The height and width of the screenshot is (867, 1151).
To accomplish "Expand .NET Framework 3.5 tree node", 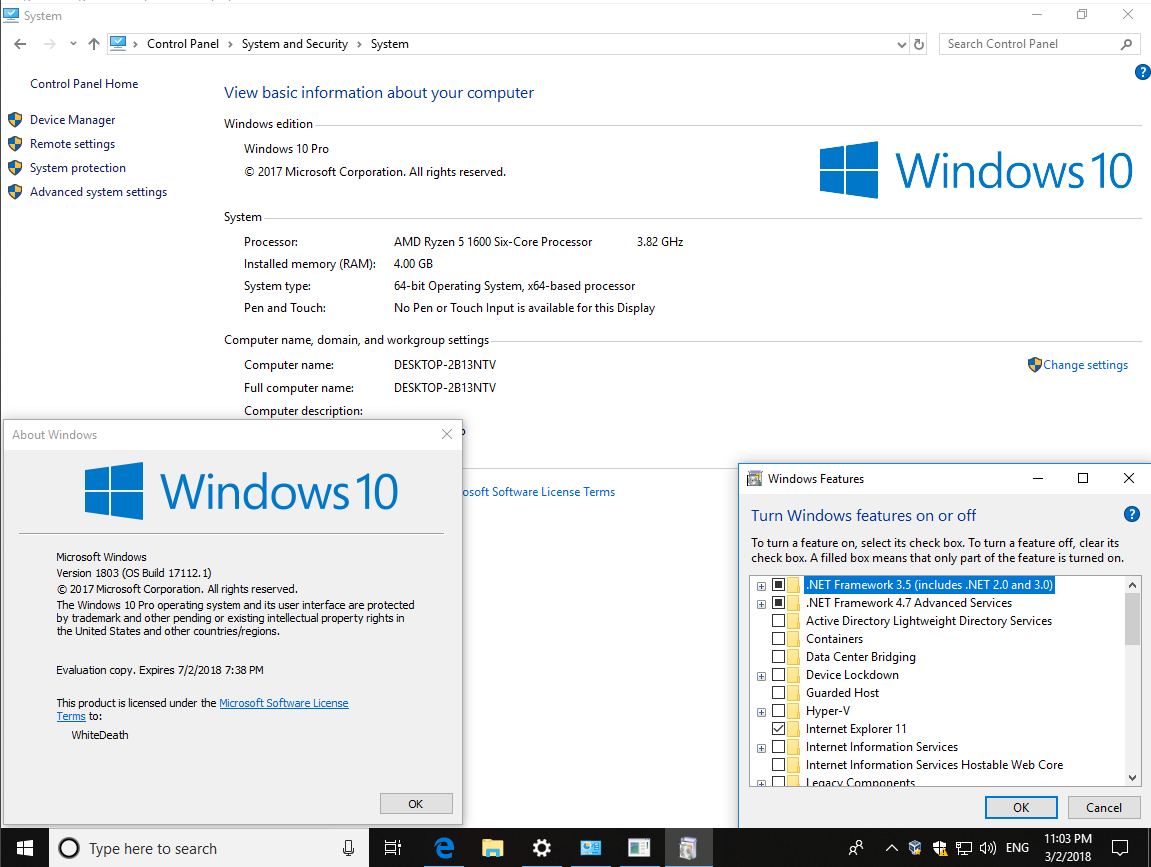I will coord(761,586).
